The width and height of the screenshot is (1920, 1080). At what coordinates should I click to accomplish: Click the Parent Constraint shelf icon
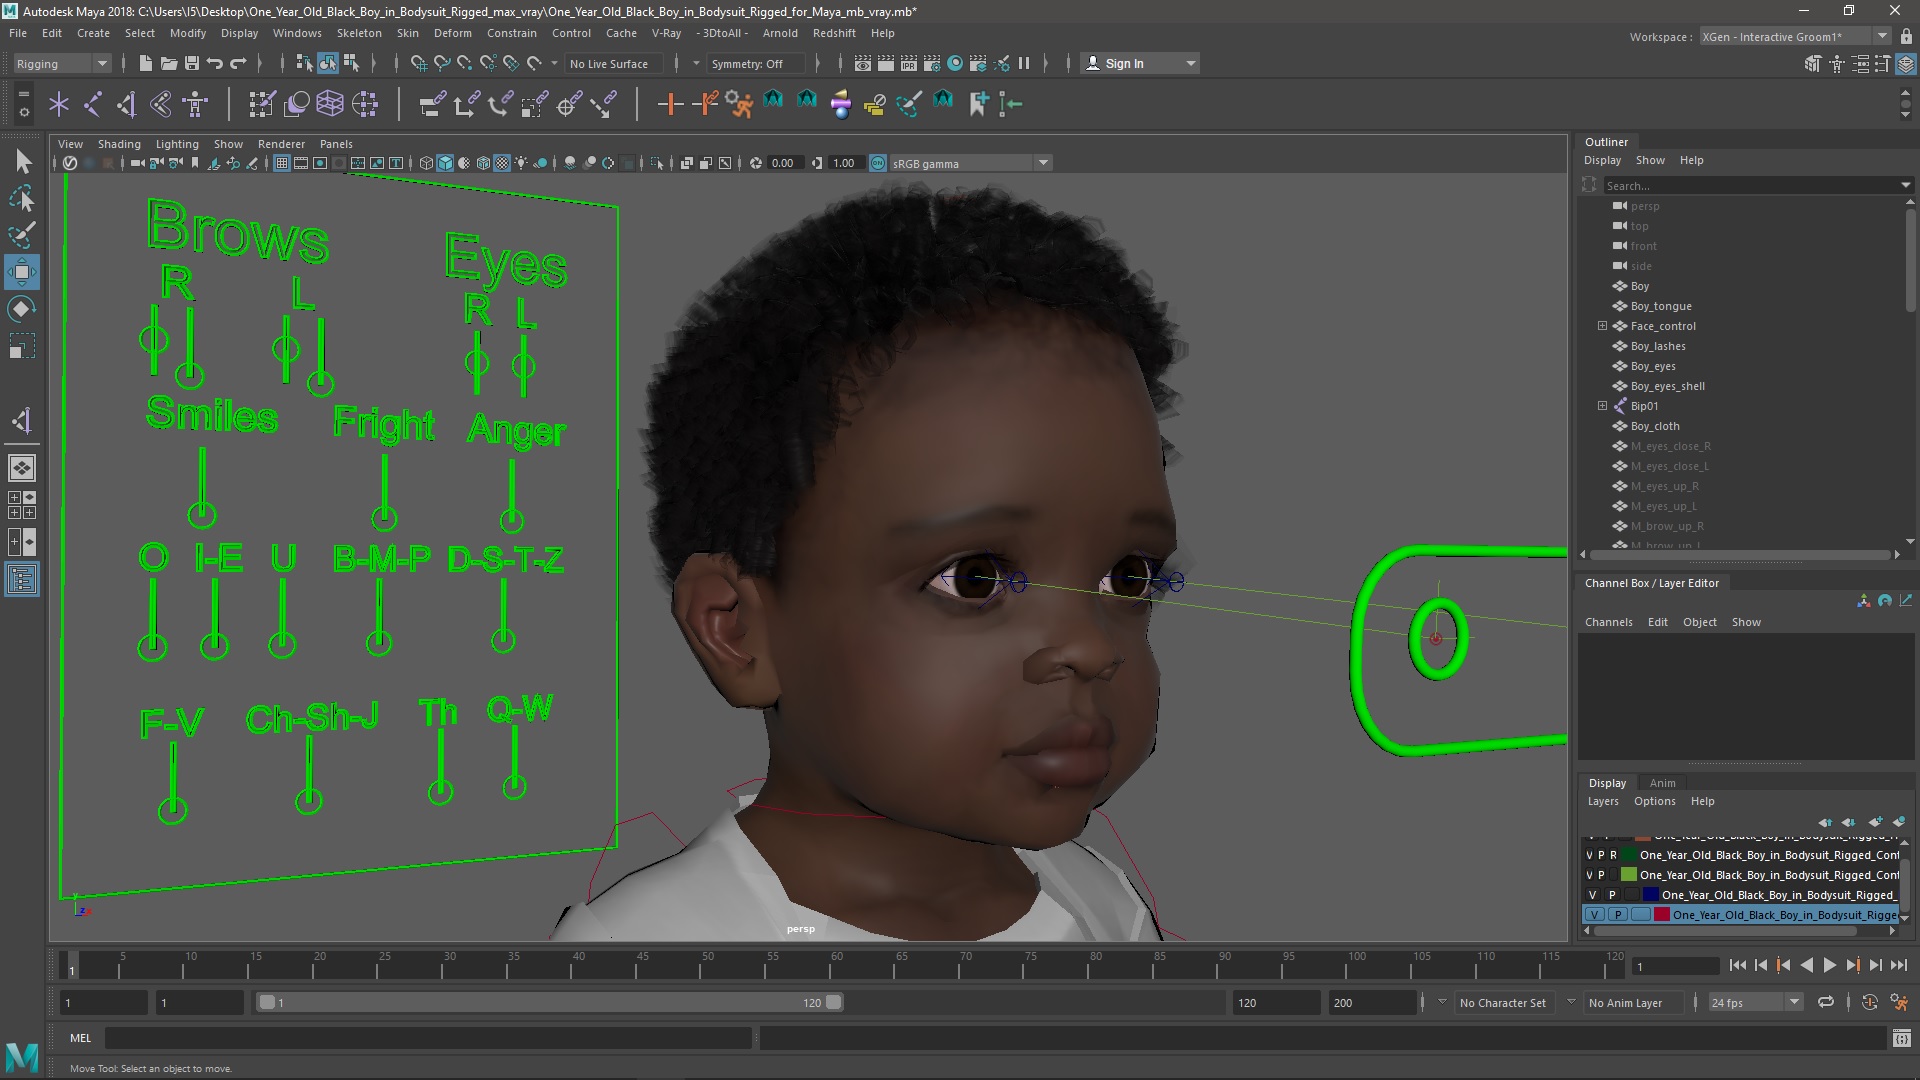pyautogui.click(x=432, y=104)
